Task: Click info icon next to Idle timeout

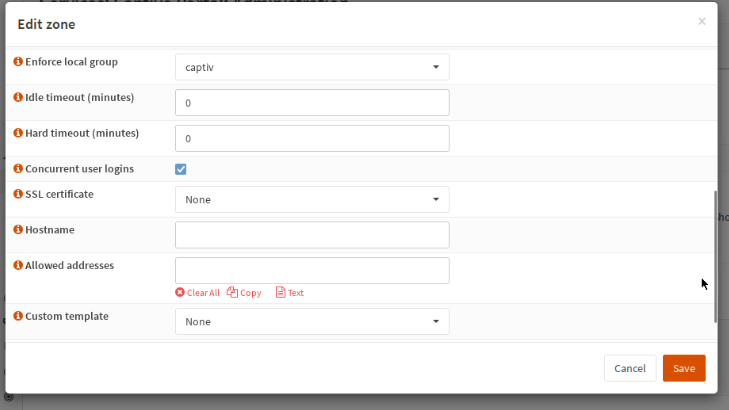Action: coord(18,98)
